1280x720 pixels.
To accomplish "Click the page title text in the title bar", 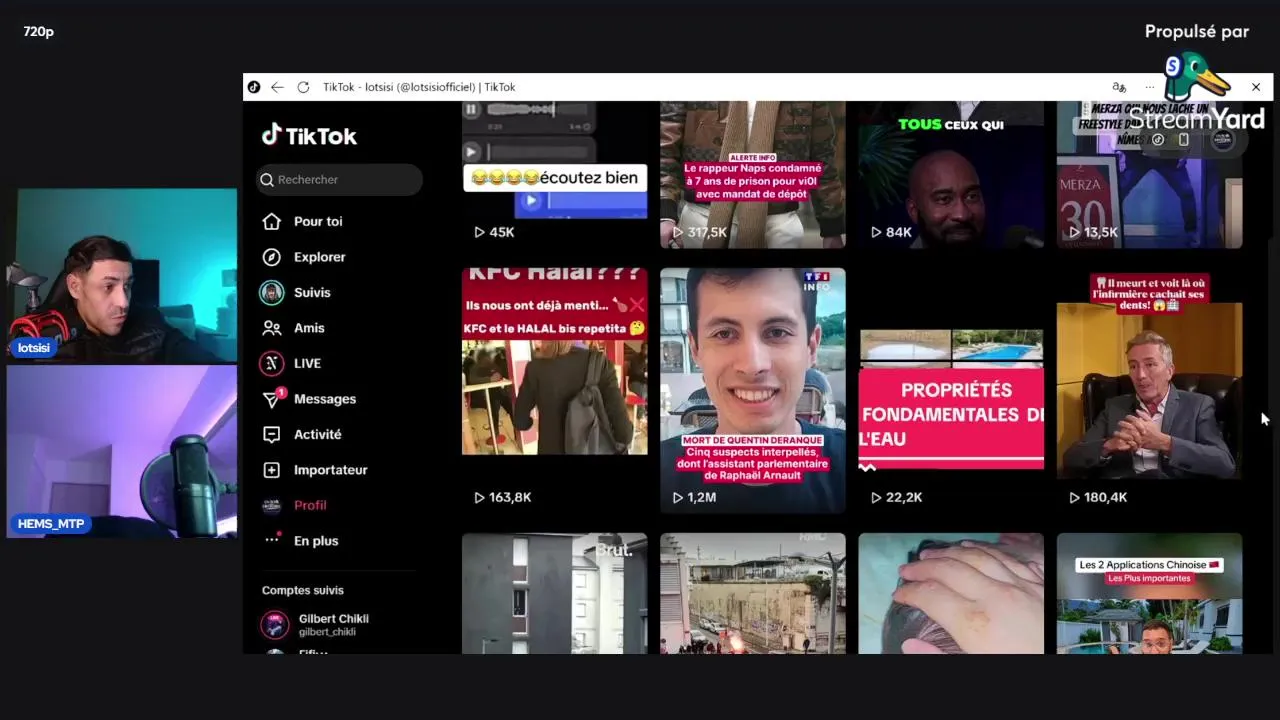I will (x=419, y=87).
